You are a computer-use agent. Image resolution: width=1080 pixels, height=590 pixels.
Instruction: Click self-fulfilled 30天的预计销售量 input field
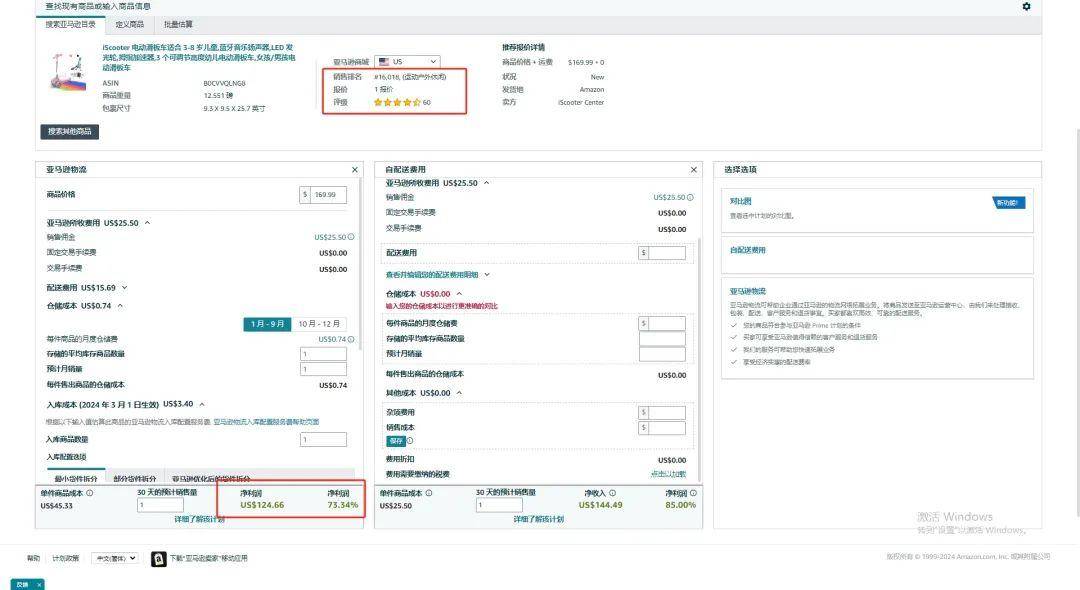(x=499, y=505)
